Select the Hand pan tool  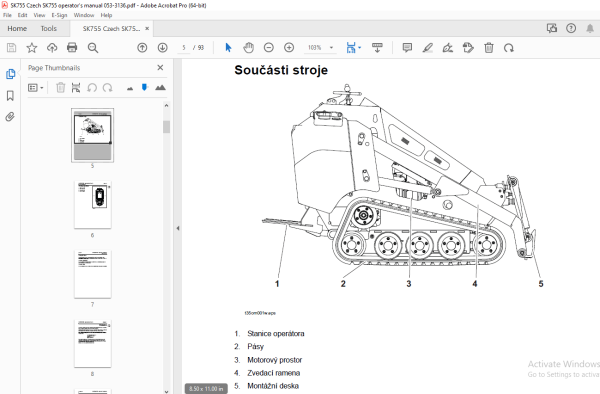(248, 47)
